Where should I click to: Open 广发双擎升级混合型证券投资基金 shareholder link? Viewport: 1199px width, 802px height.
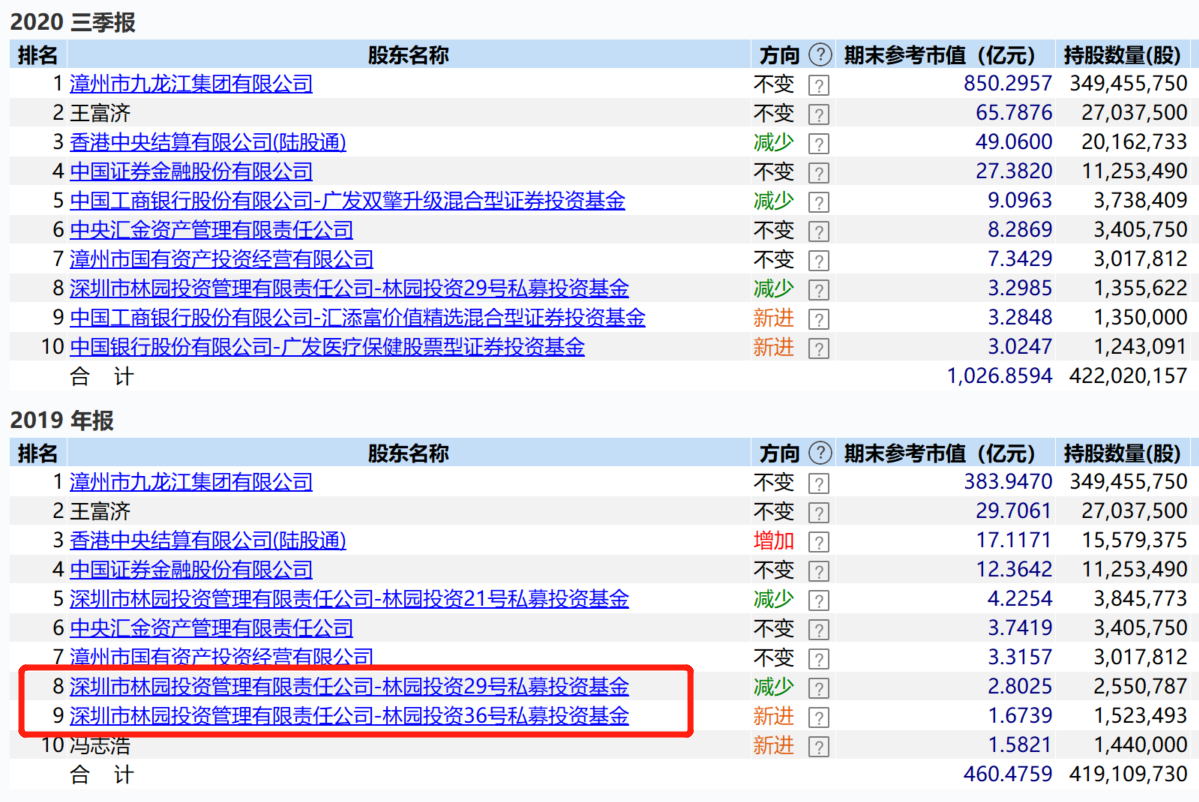coord(347,200)
